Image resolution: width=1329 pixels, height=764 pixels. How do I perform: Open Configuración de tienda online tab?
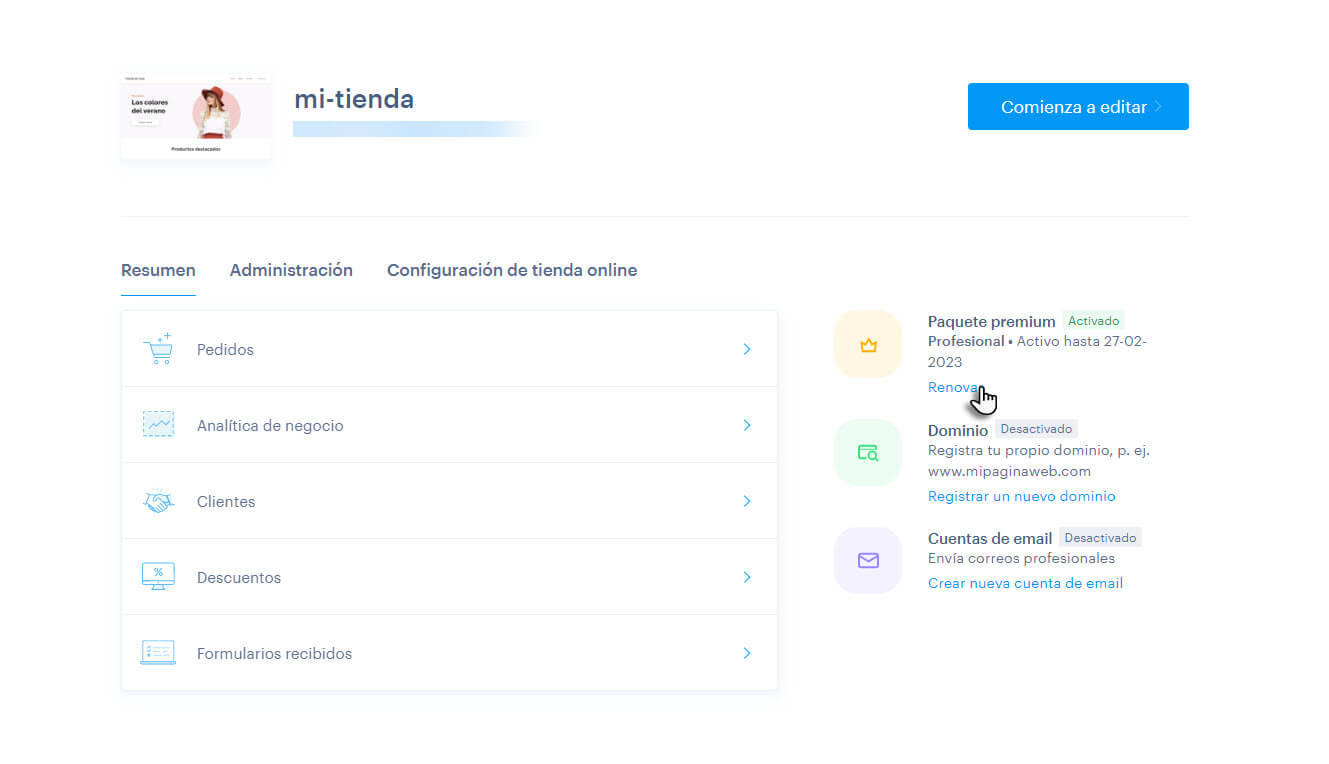tap(512, 270)
